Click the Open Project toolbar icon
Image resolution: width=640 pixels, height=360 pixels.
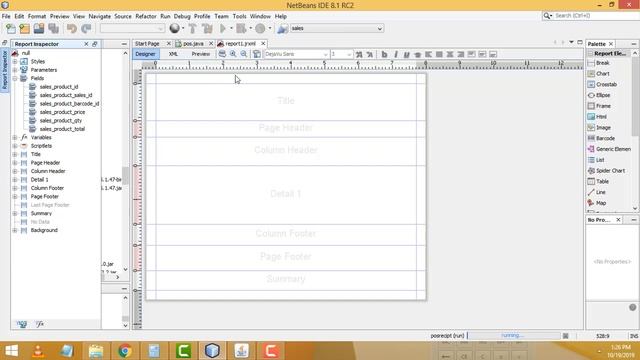coord(39,29)
